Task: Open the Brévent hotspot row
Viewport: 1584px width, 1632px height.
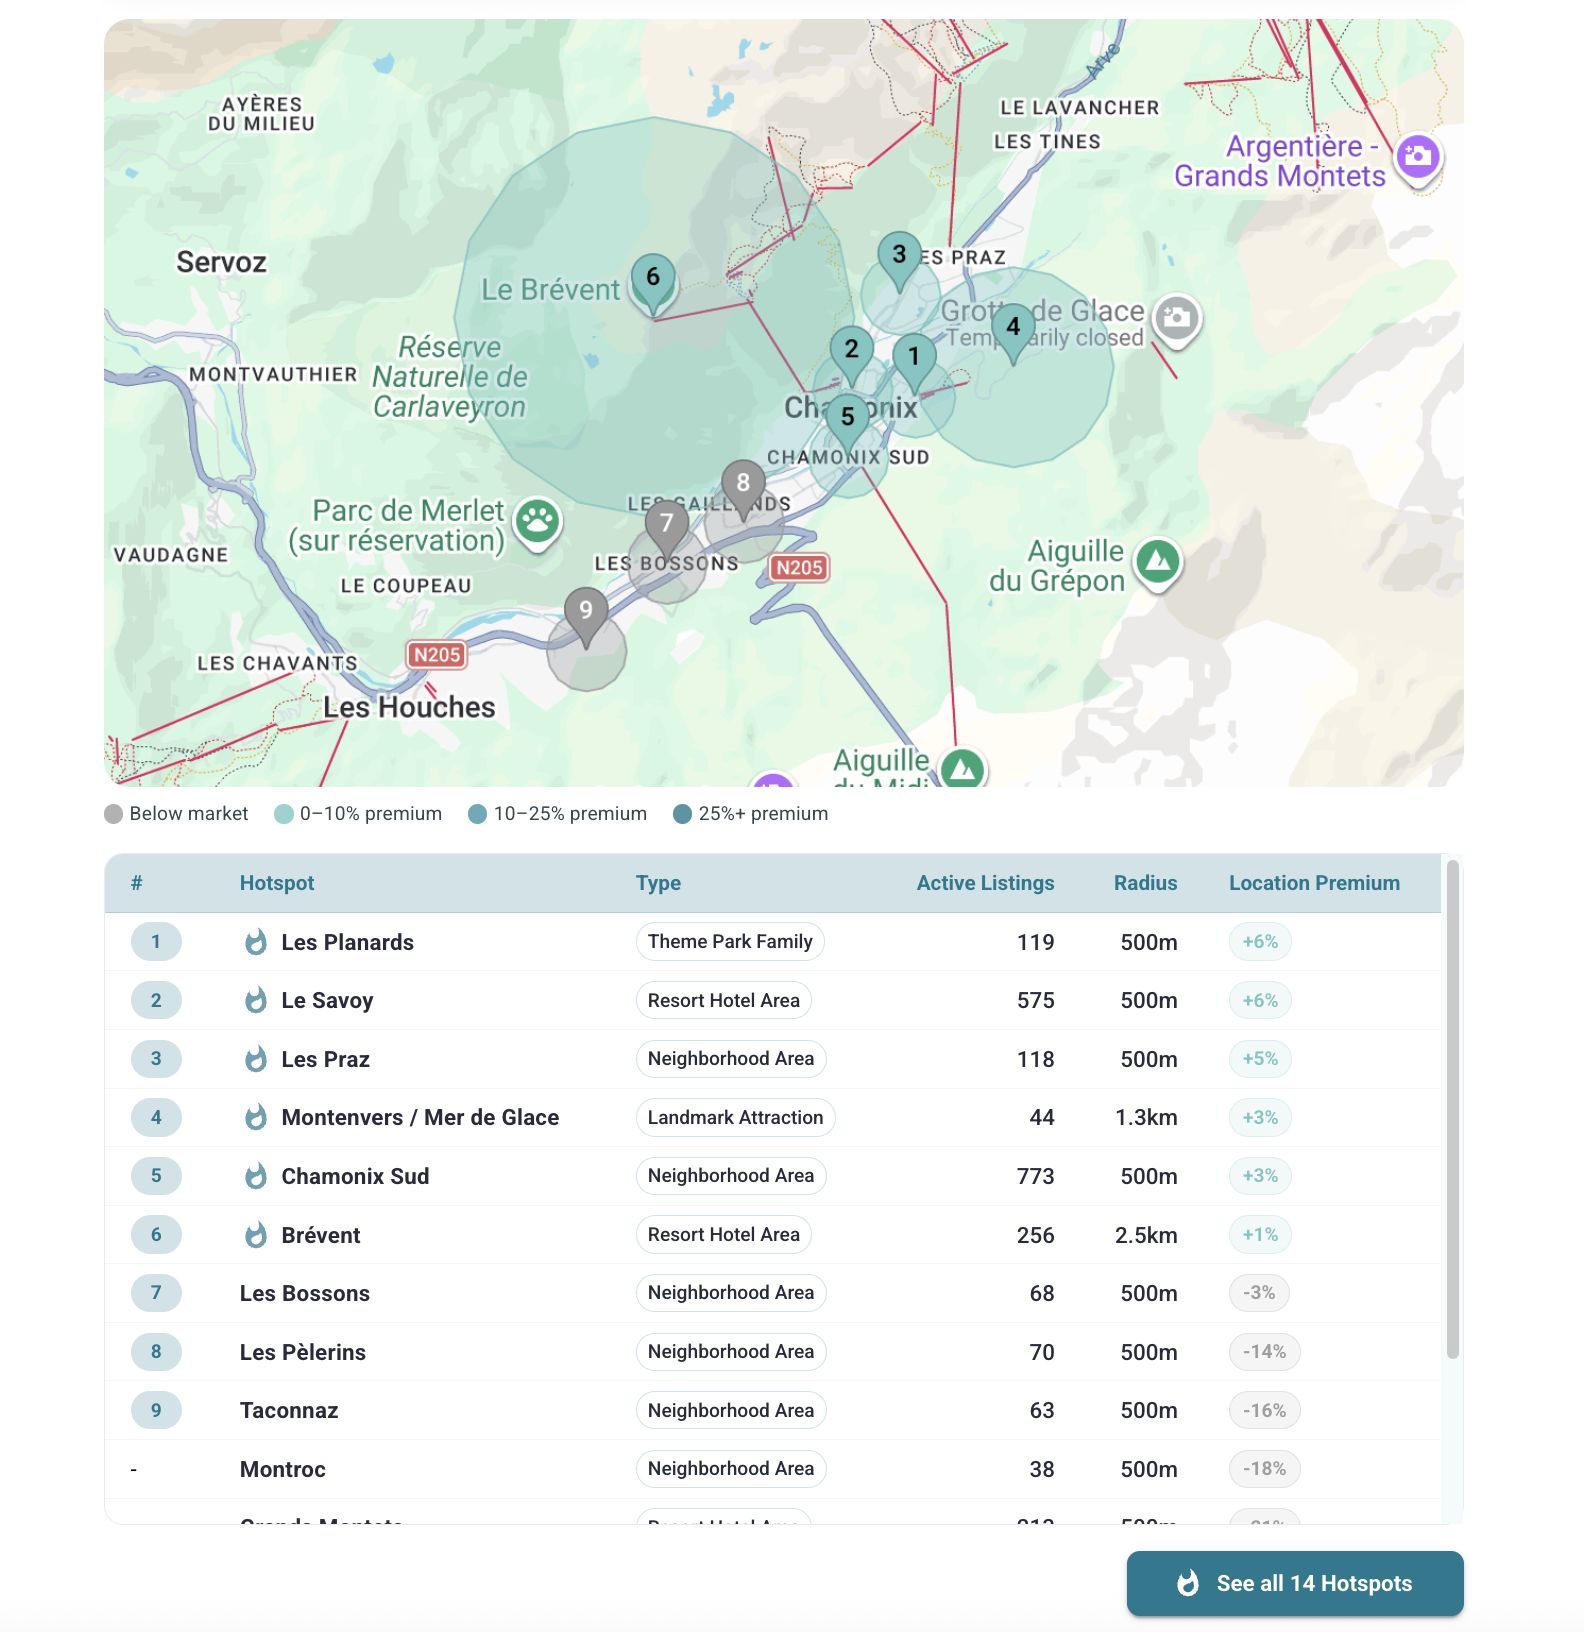Action: coord(772,1235)
